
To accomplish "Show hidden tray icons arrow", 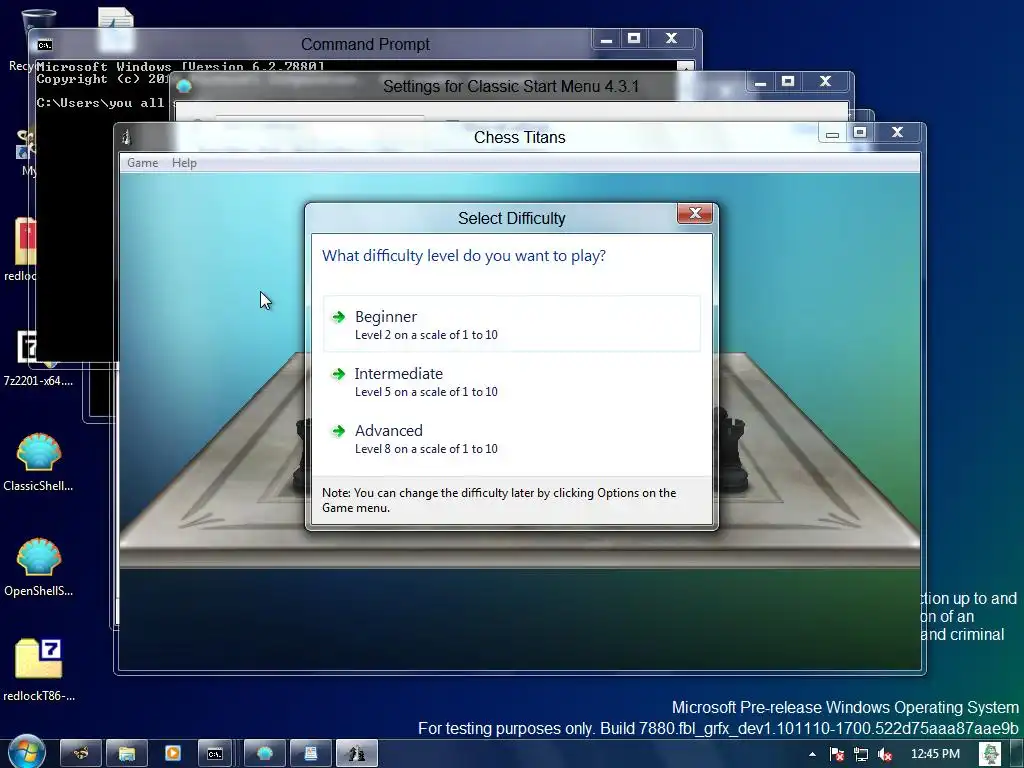I will (812, 754).
